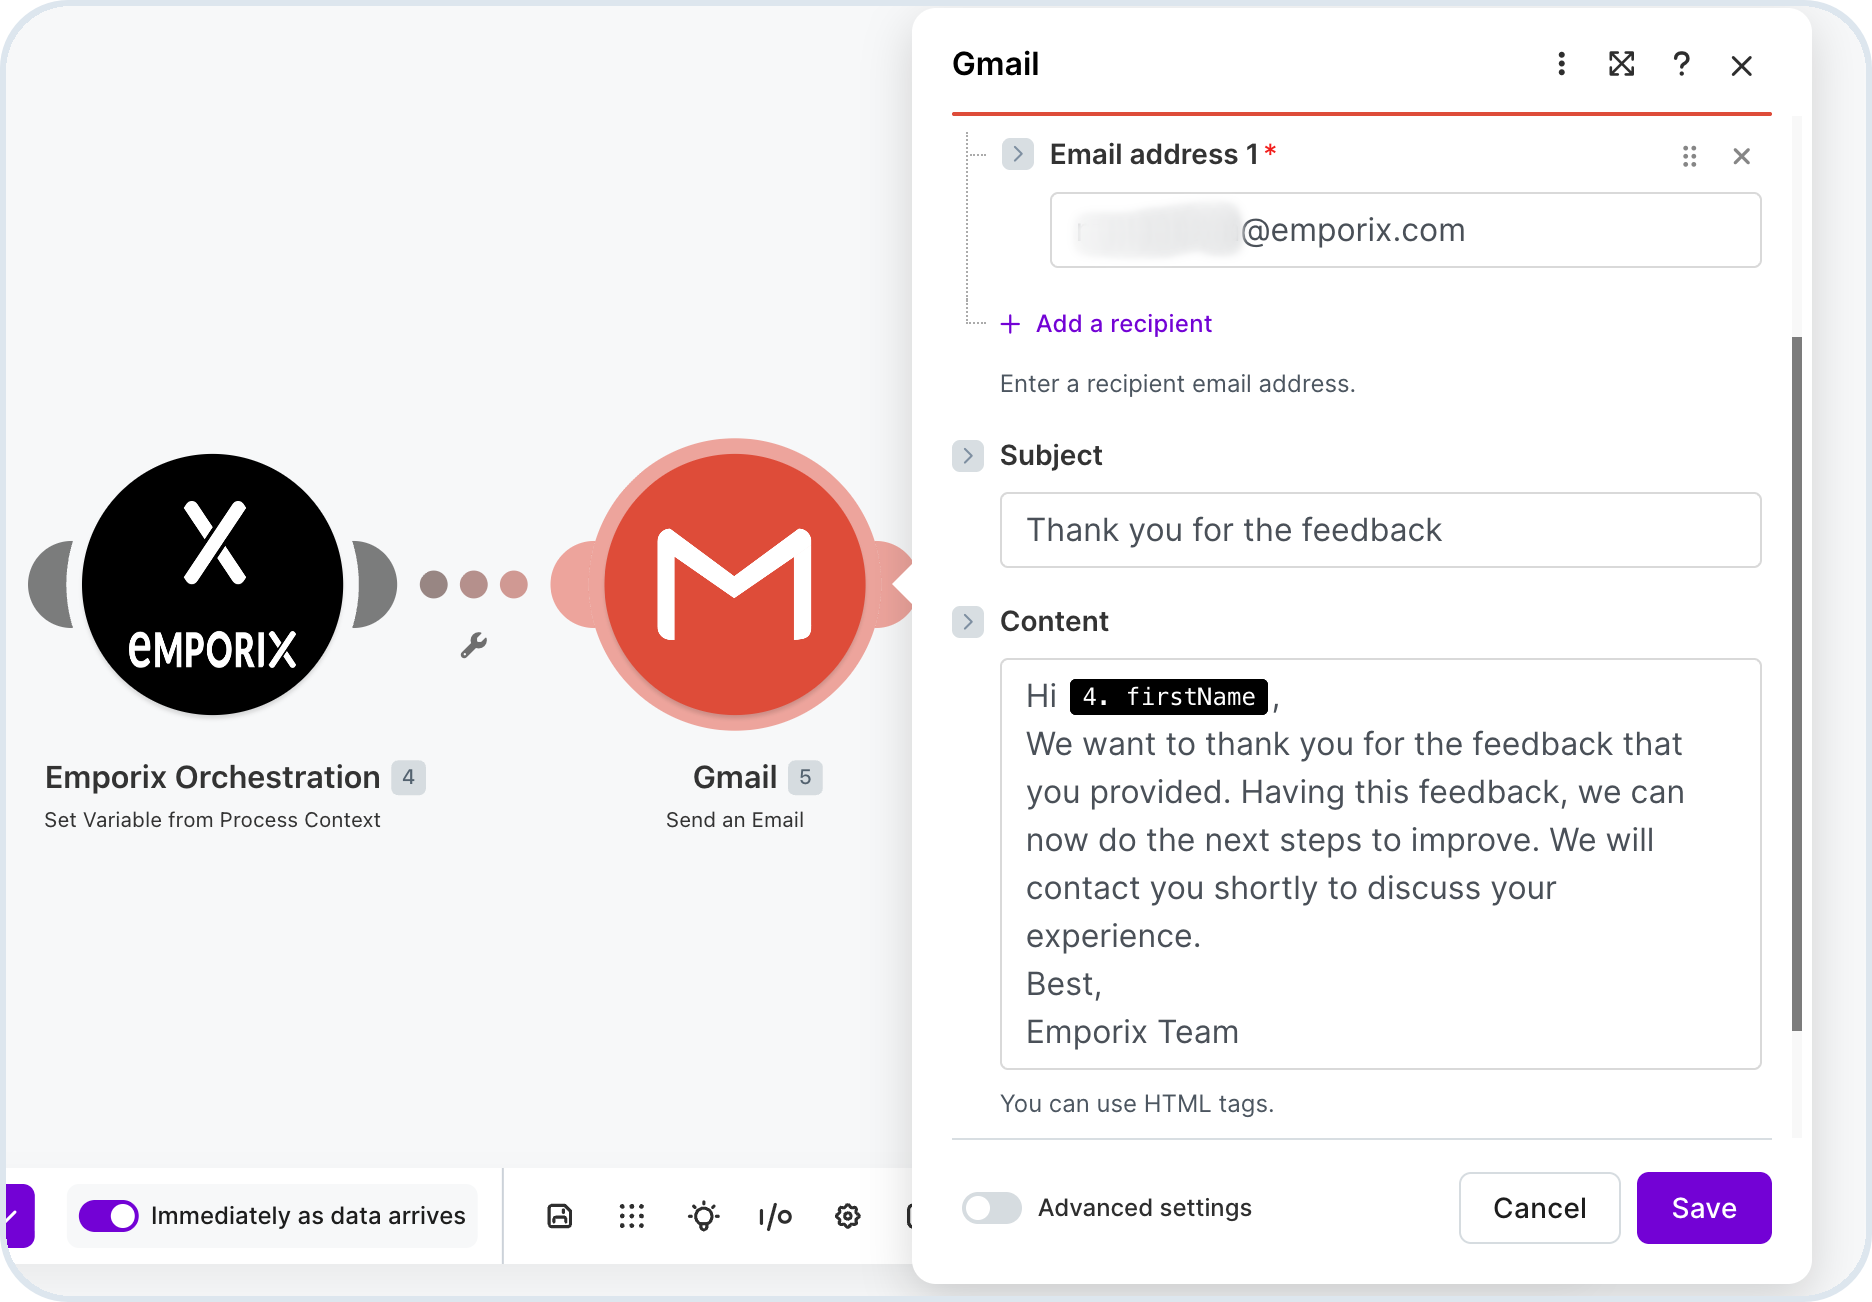The height and width of the screenshot is (1302, 1872).
Task: Click the Send an Email label
Action: (x=735, y=820)
